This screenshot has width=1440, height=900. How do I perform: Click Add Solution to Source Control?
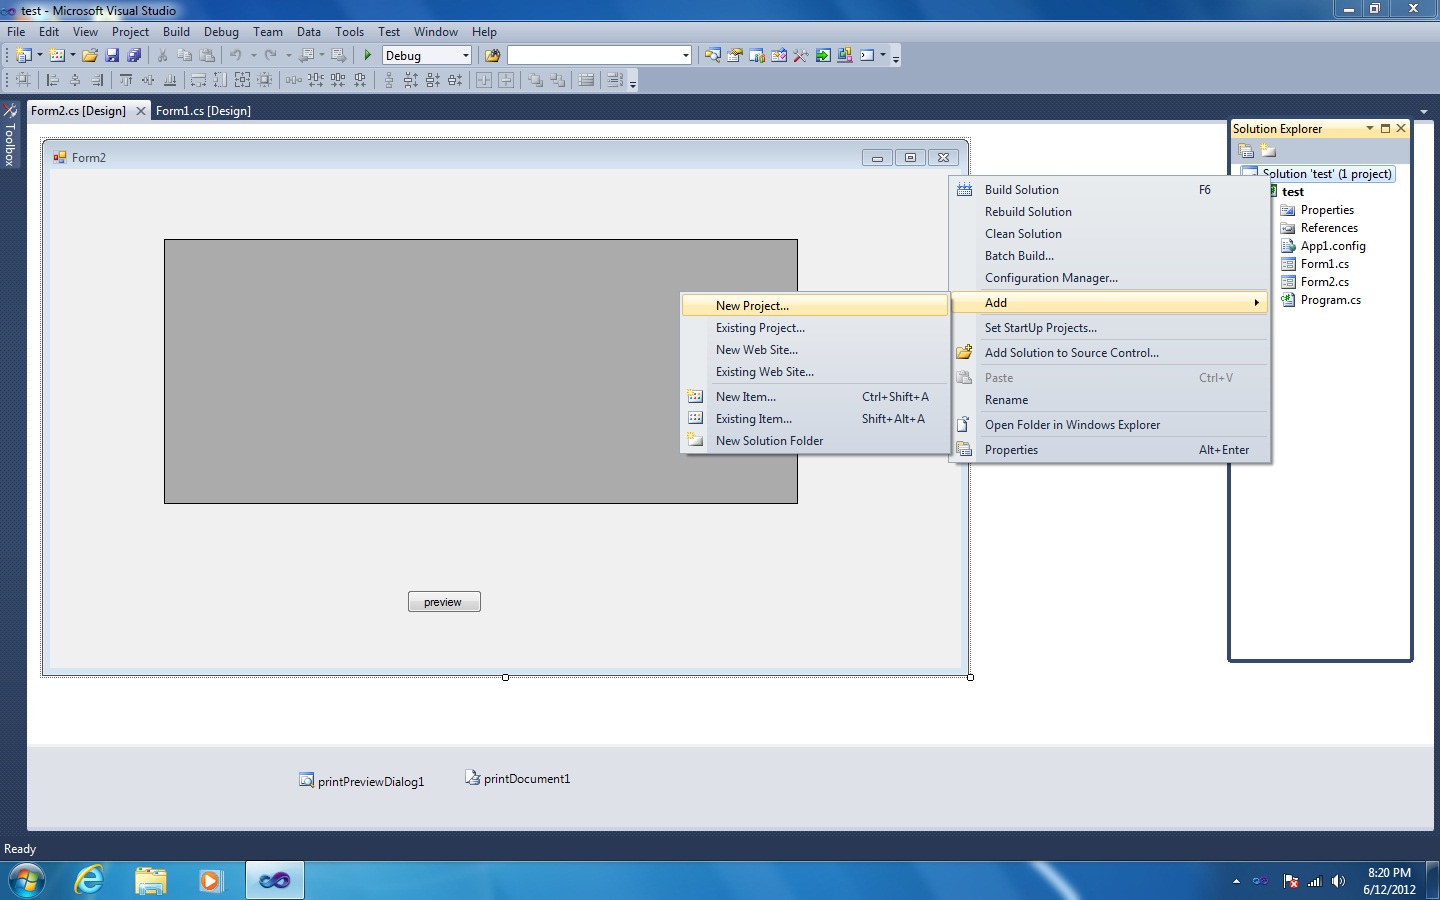coord(1111,353)
